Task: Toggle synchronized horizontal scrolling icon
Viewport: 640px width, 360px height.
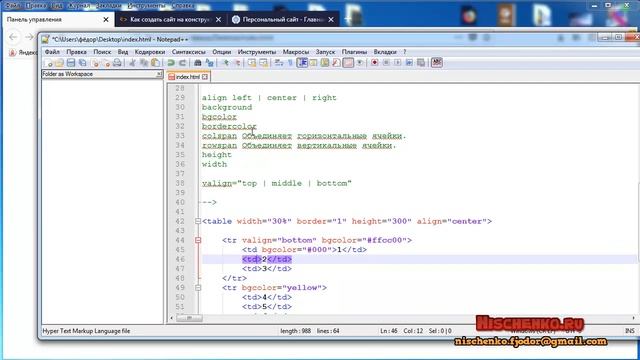Action: point(263,63)
